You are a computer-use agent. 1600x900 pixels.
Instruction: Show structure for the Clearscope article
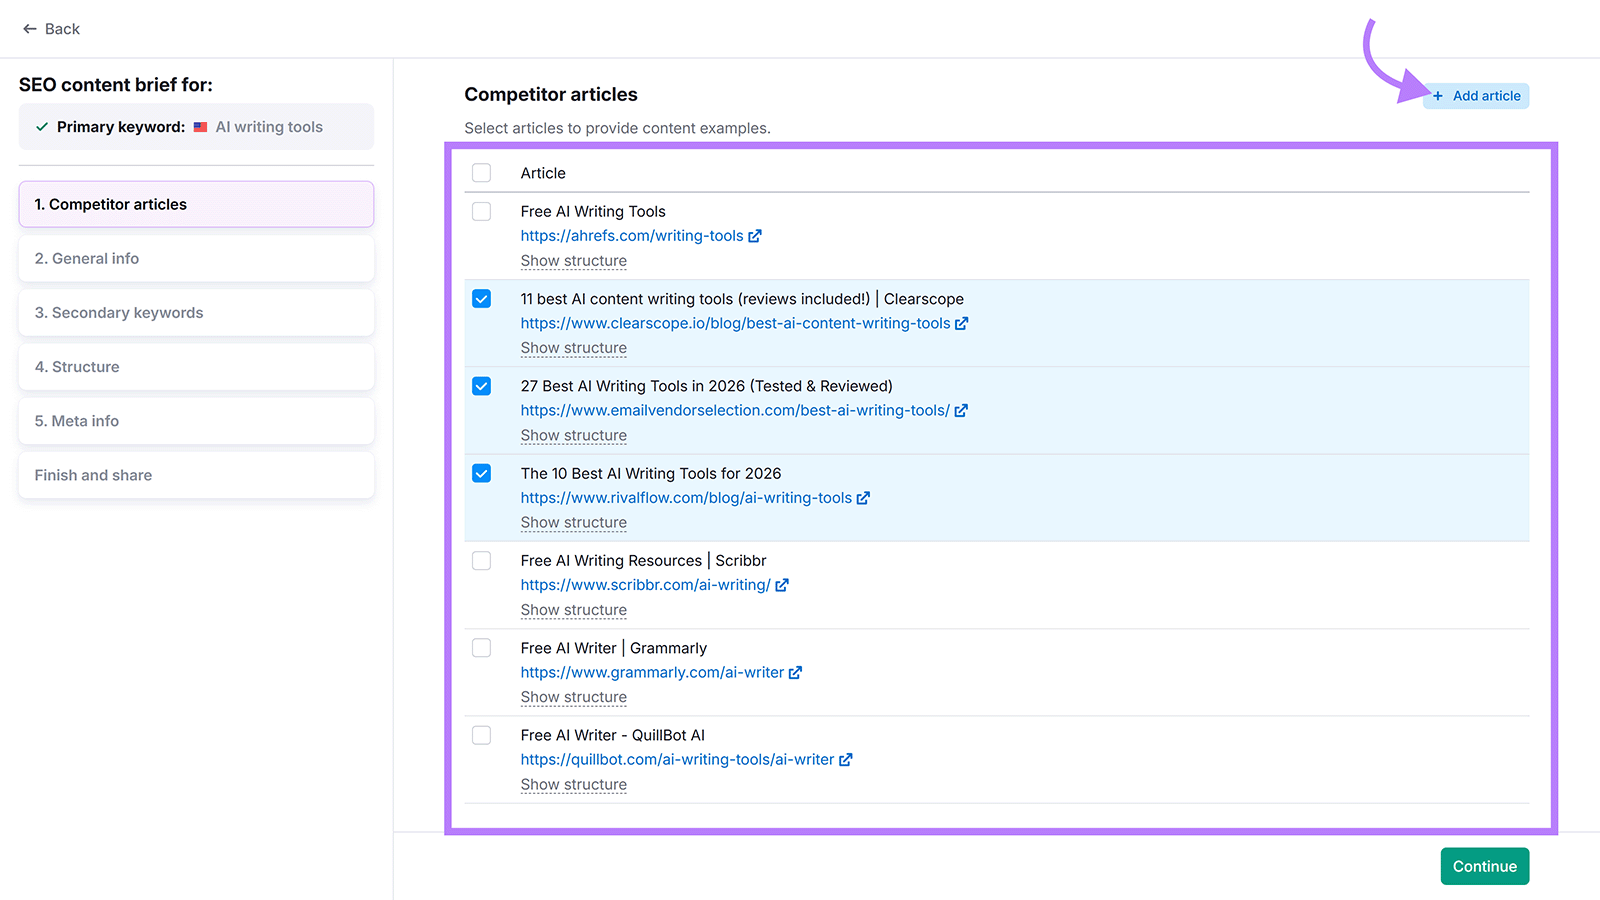click(573, 347)
